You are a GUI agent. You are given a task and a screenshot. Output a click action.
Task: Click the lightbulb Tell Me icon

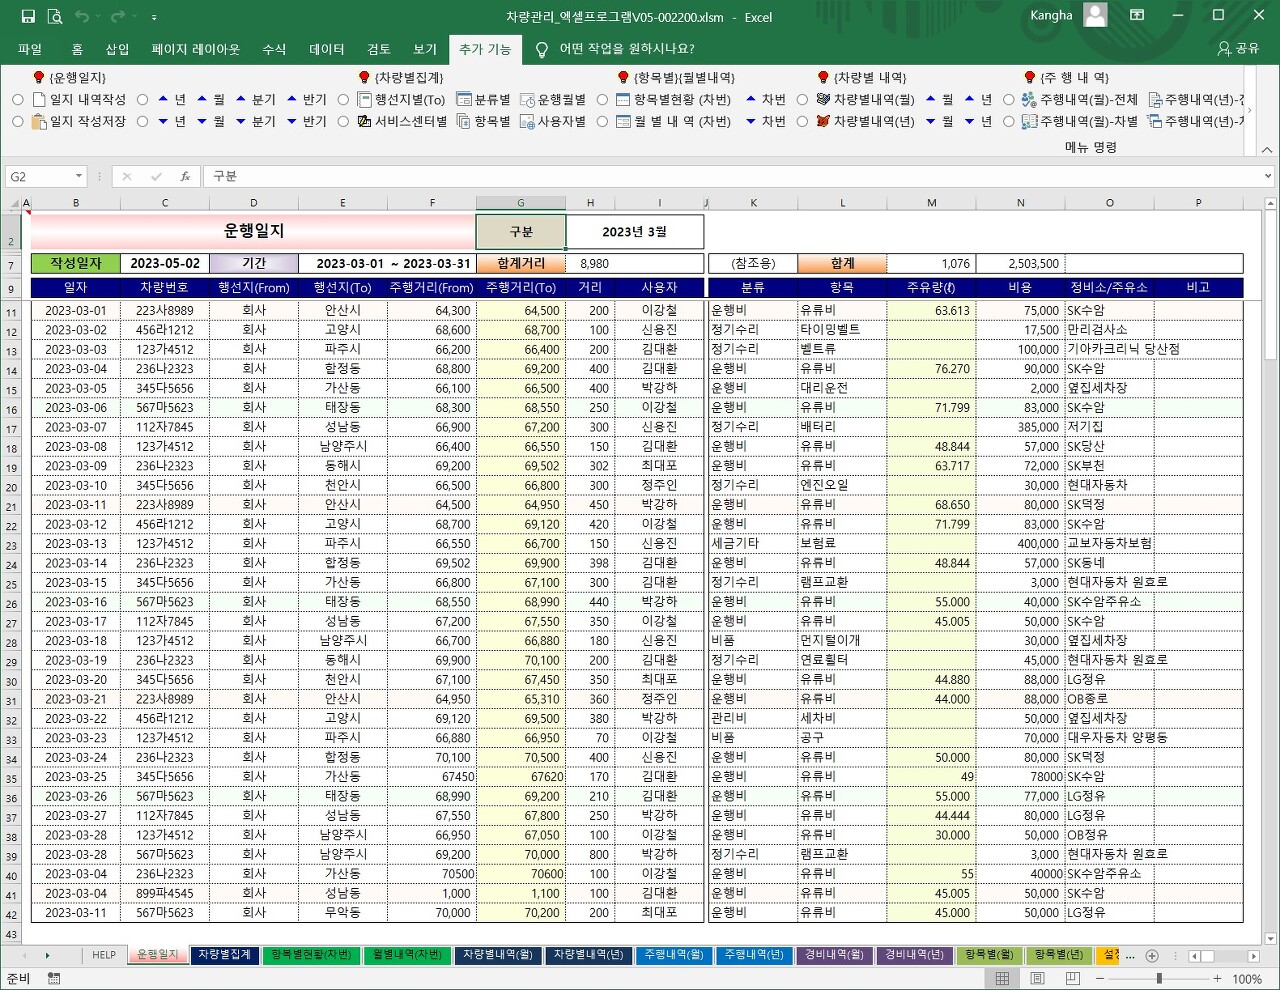coord(542,49)
